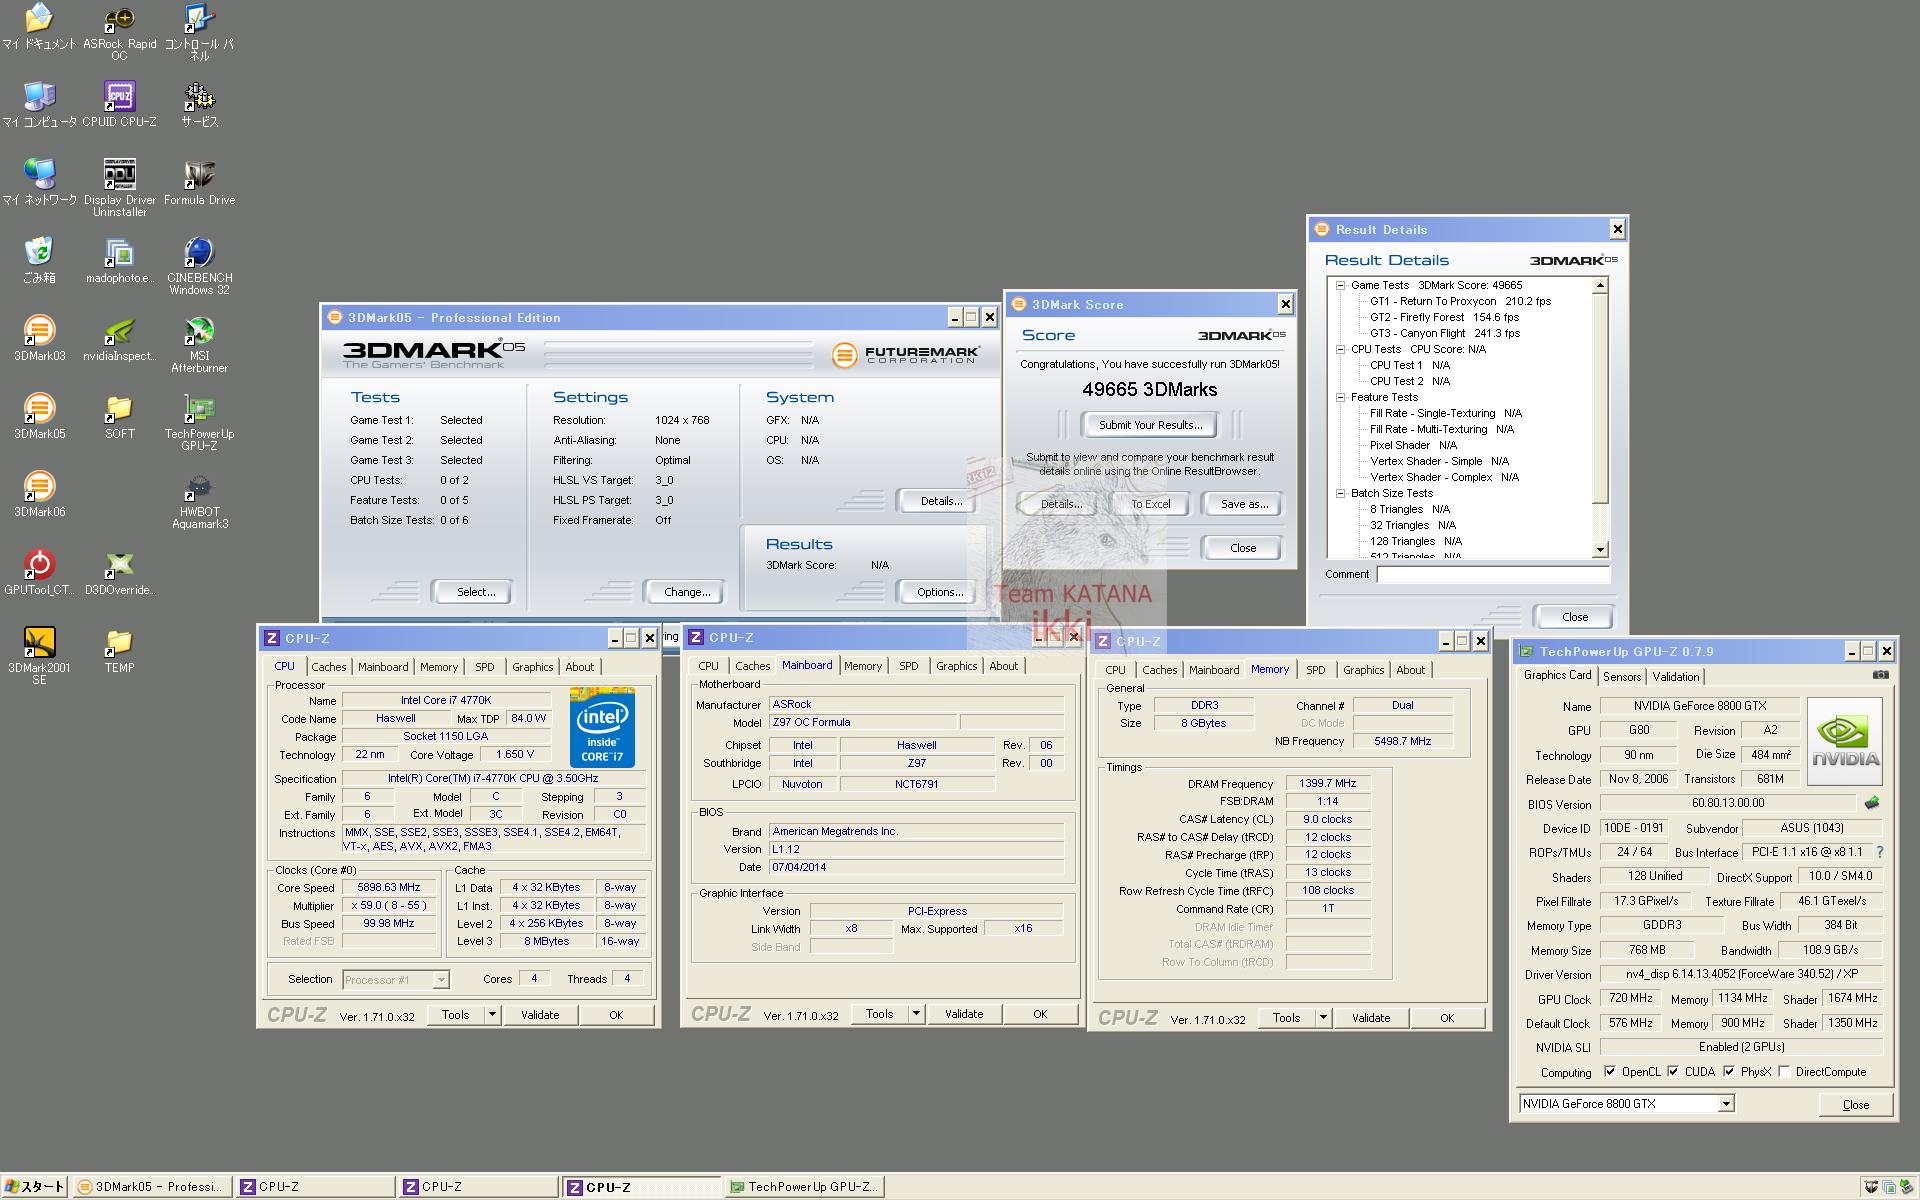Click Change button under Settings
This screenshot has height=1200, width=1920.
687,592
